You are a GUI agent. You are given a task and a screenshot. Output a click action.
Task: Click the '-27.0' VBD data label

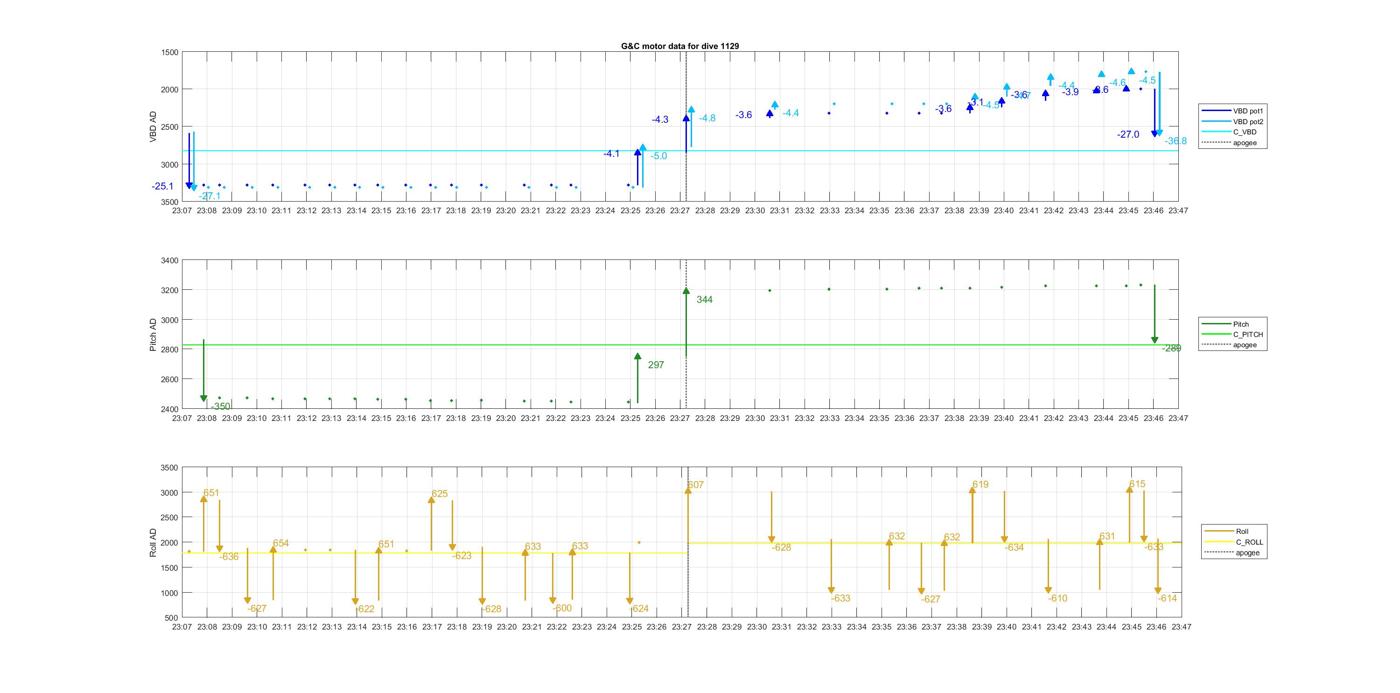pos(1128,134)
